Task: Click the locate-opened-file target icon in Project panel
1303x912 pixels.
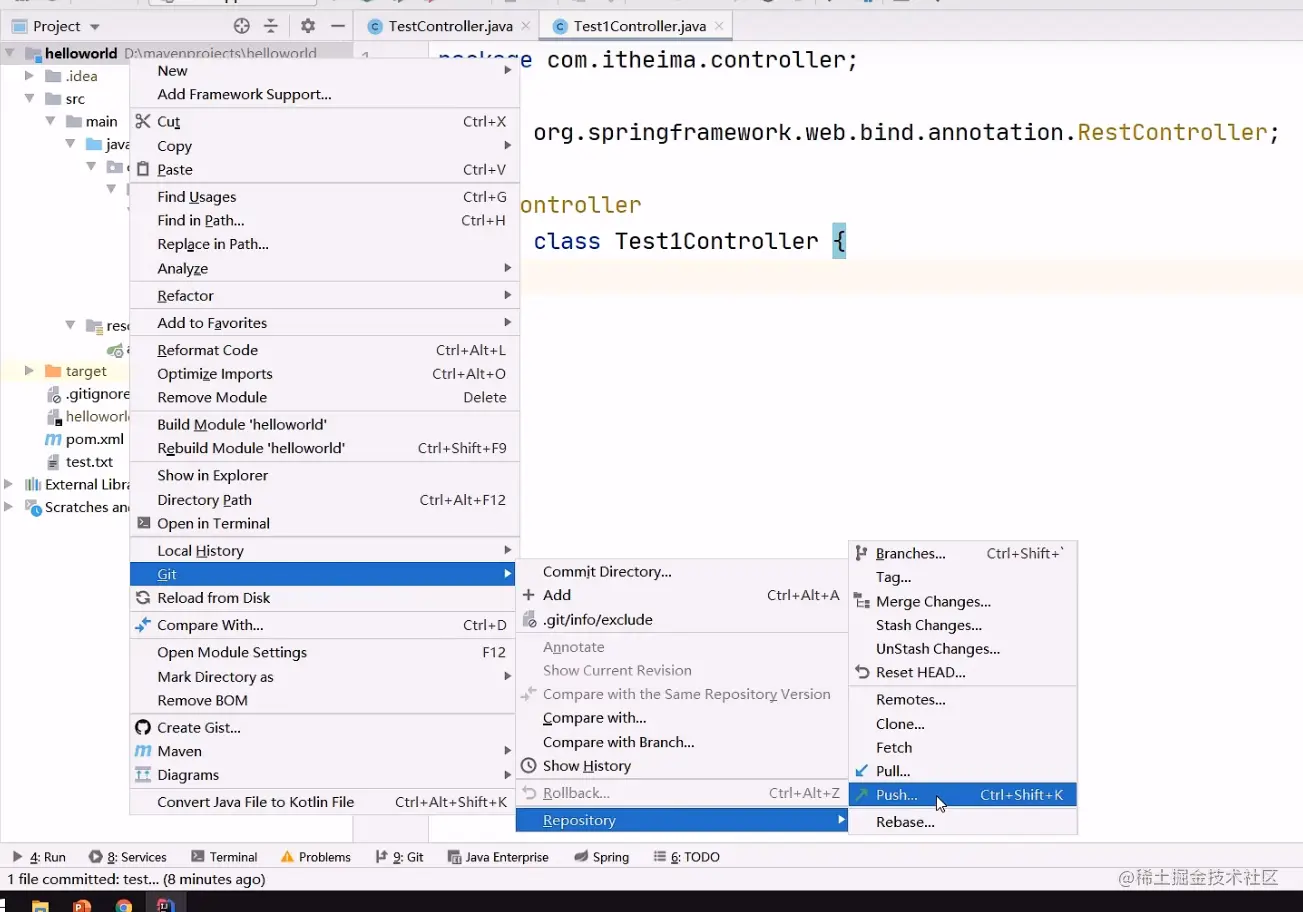Action: tap(242, 26)
